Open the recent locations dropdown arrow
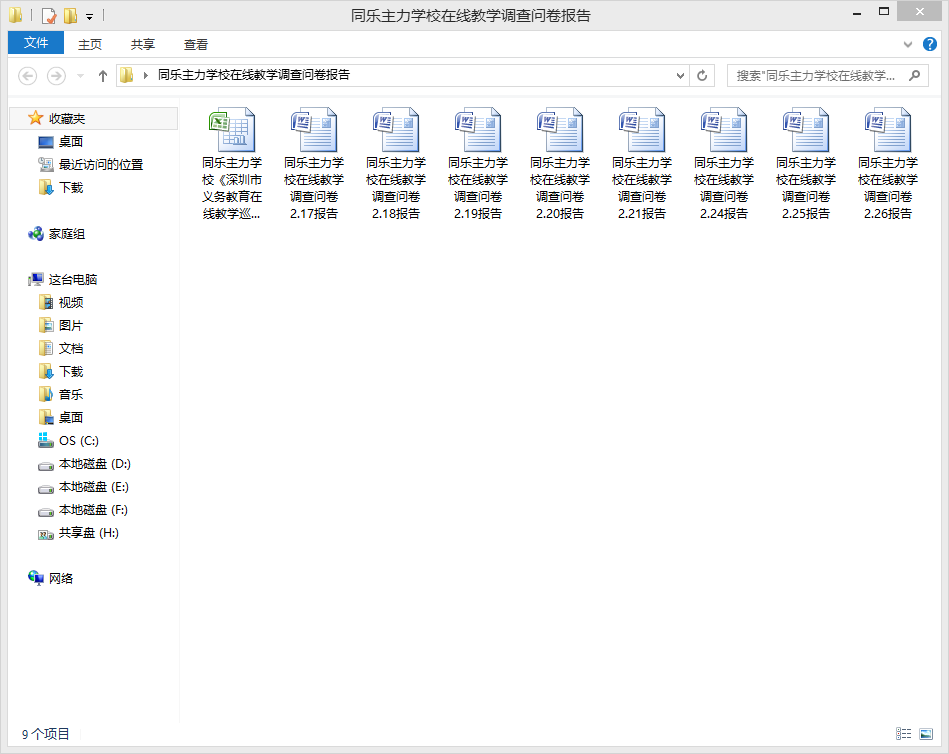This screenshot has height=754, width=949. tap(79, 76)
